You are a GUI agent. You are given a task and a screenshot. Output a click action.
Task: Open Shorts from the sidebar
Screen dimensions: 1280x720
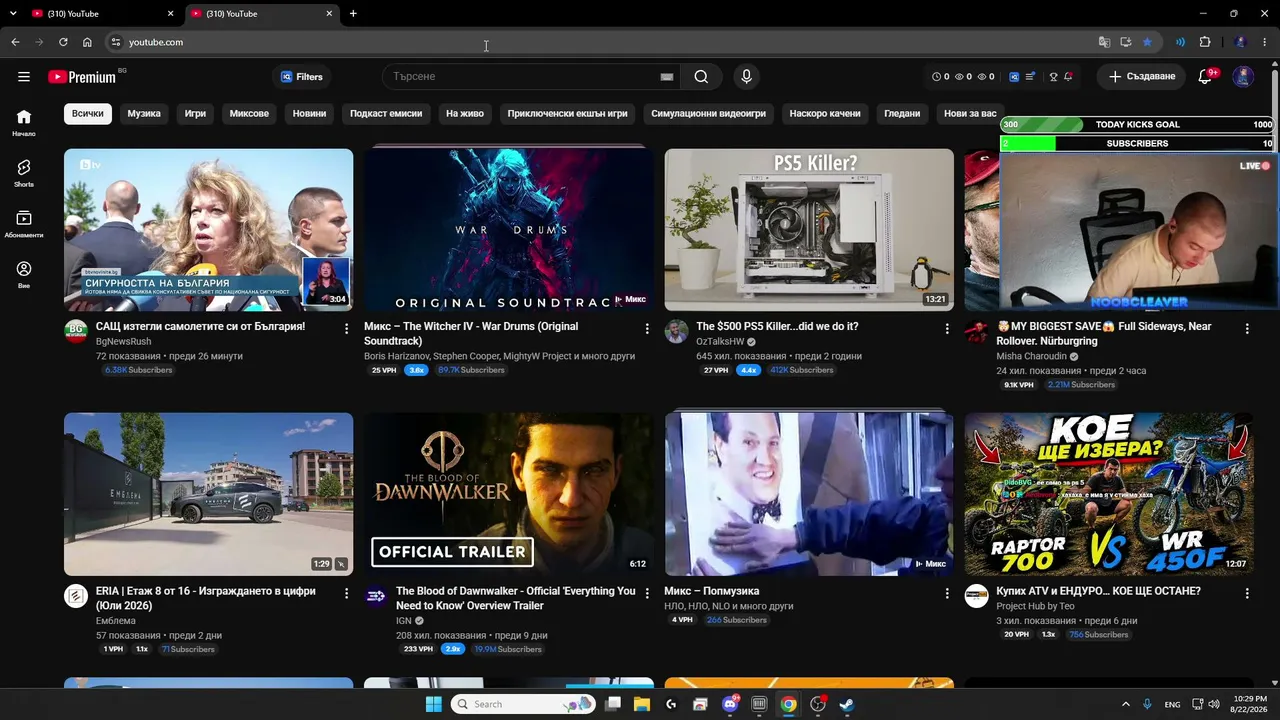click(x=24, y=173)
